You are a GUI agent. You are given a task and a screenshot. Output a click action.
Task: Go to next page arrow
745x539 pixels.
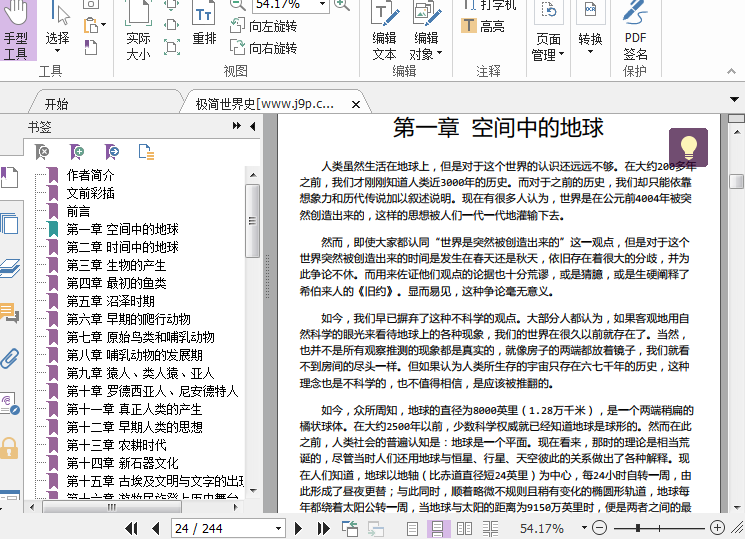pos(298,528)
